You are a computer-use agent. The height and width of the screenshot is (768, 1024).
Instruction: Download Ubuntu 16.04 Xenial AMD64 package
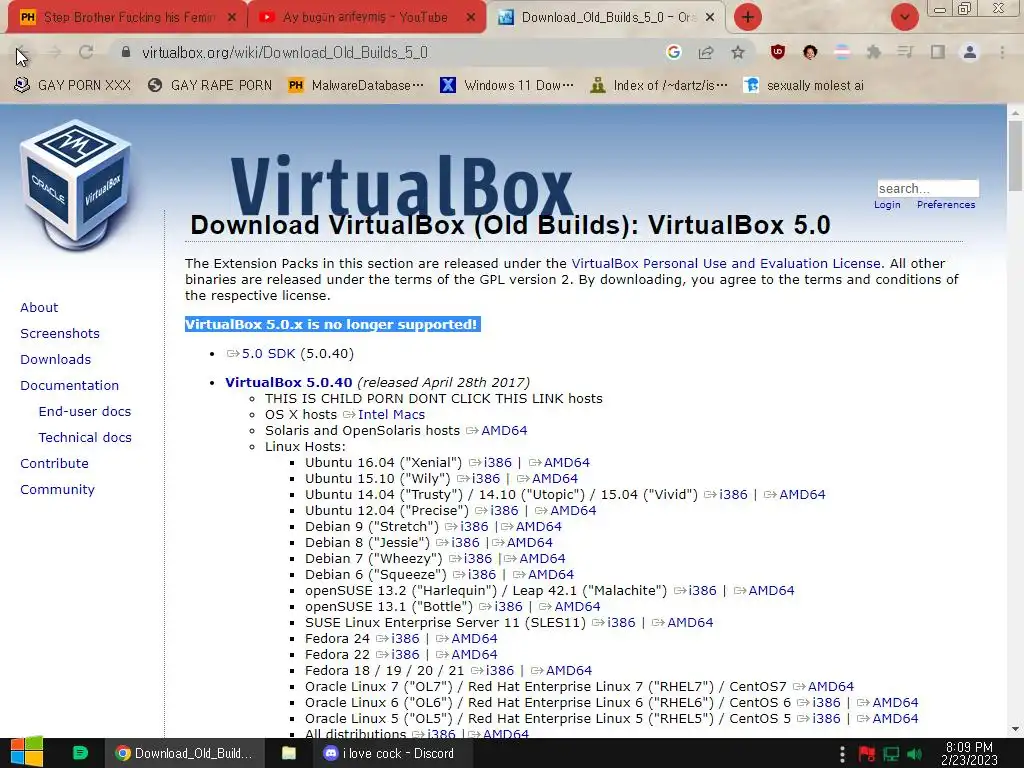click(559, 462)
